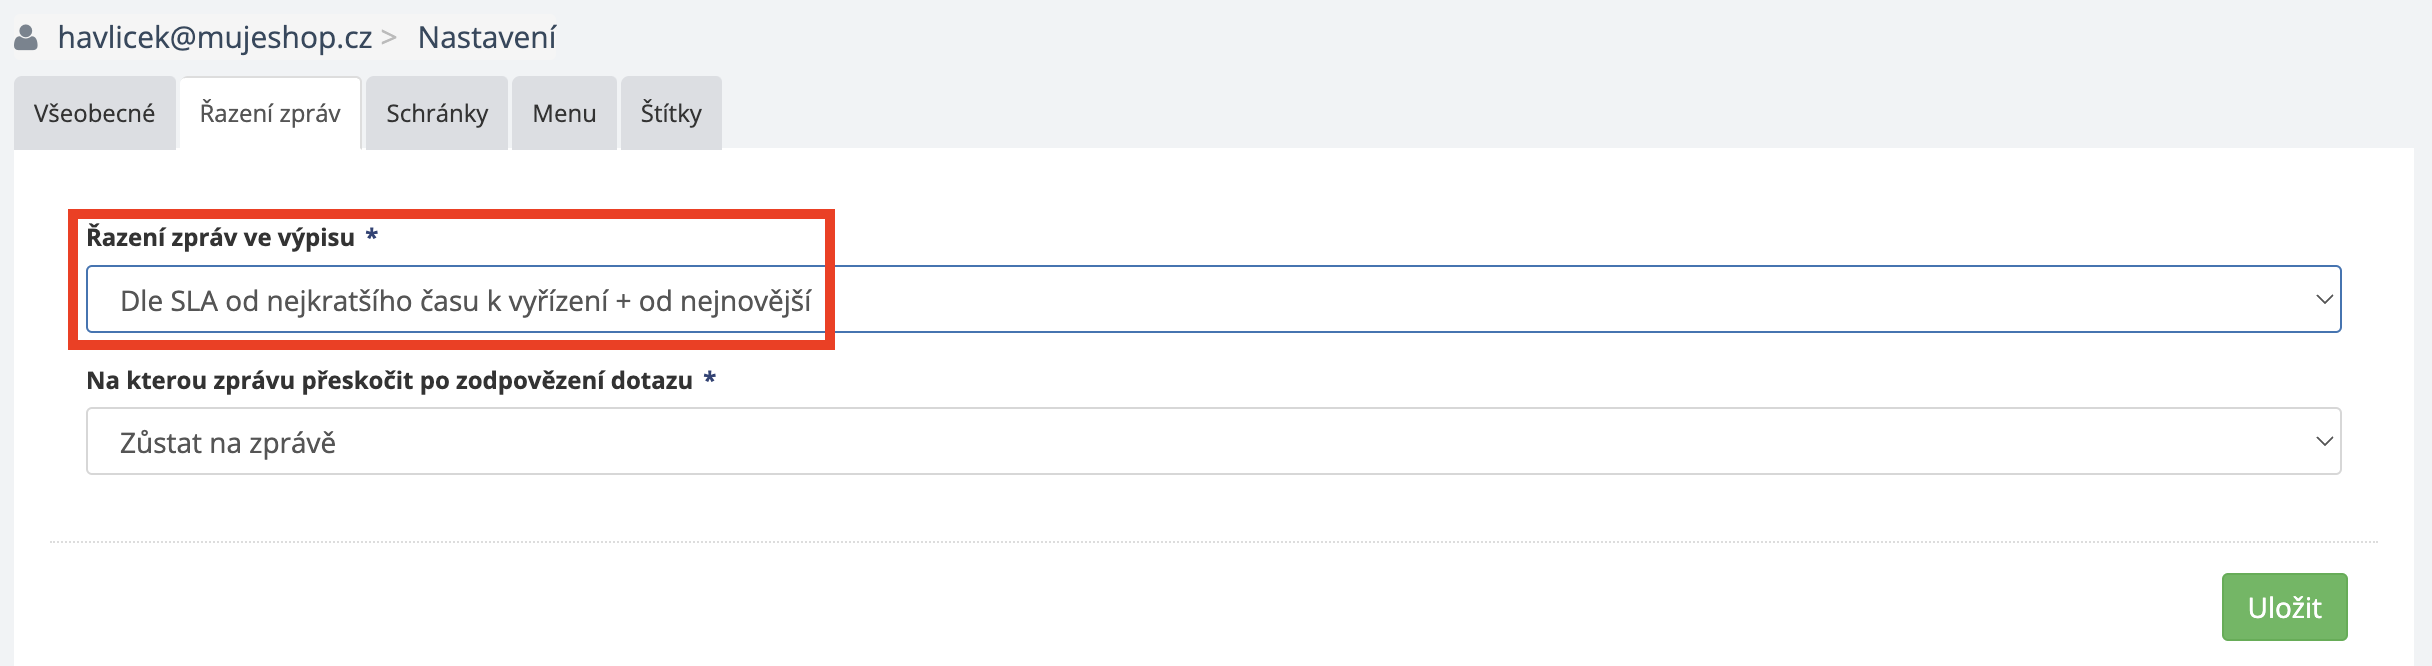Select the Řazení zpráv tab
Image resolution: width=2432 pixels, height=666 pixels.
coord(270,113)
